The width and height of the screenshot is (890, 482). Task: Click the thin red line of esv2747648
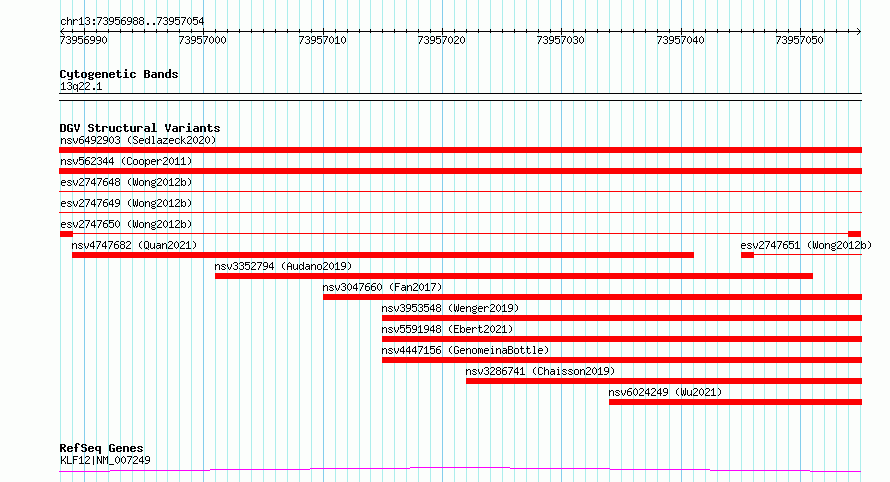(x=460, y=192)
